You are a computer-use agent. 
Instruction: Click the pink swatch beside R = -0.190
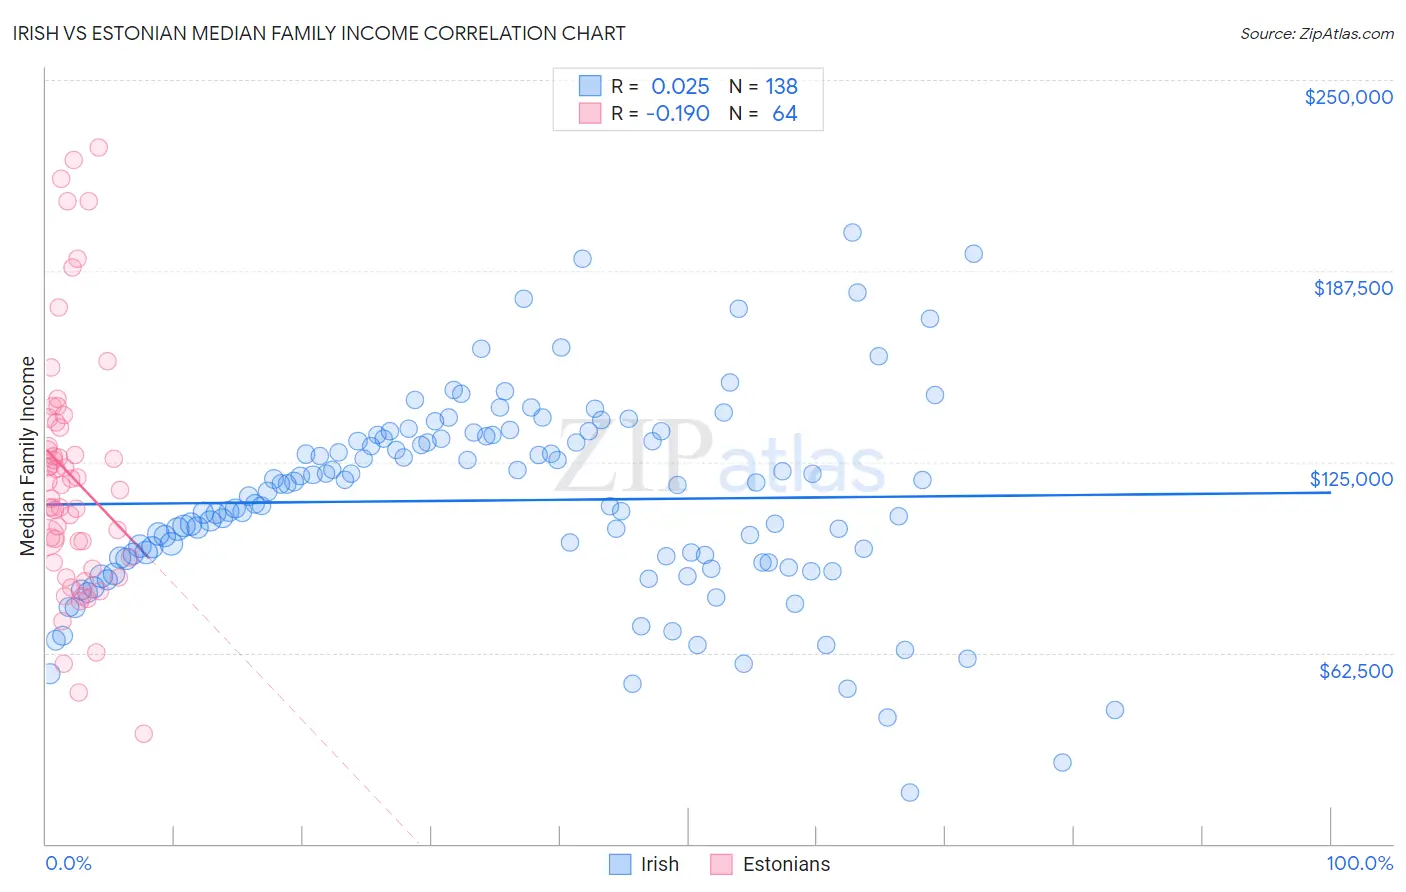tap(590, 113)
